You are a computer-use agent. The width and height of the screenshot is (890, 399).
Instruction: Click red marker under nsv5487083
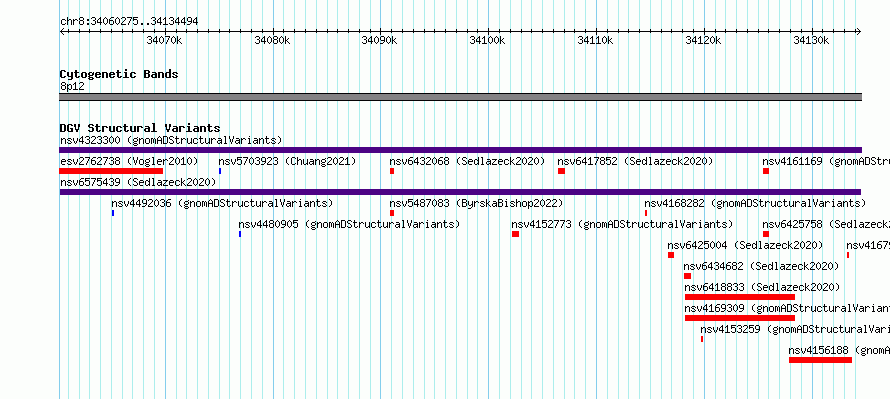[x=392, y=213]
